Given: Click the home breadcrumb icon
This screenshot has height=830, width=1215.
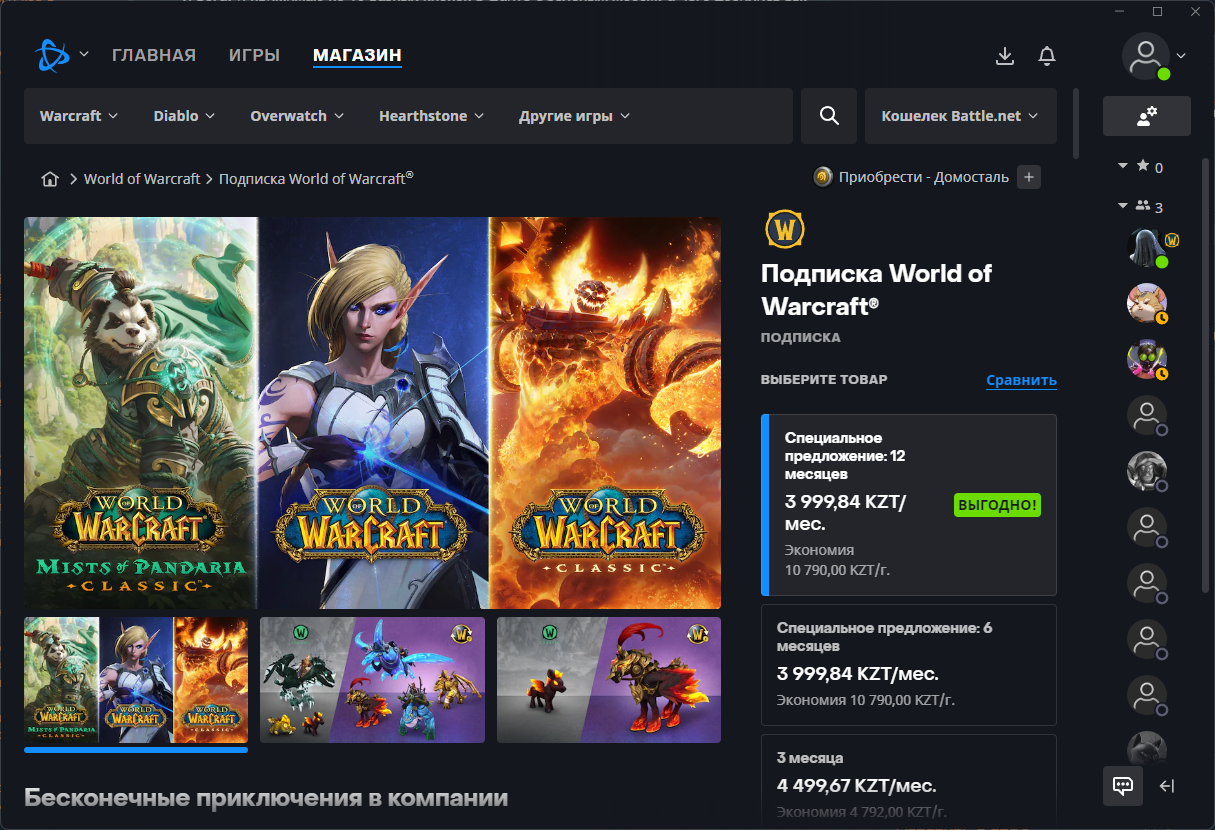Looking at the screenshot, I should [50, 179].
